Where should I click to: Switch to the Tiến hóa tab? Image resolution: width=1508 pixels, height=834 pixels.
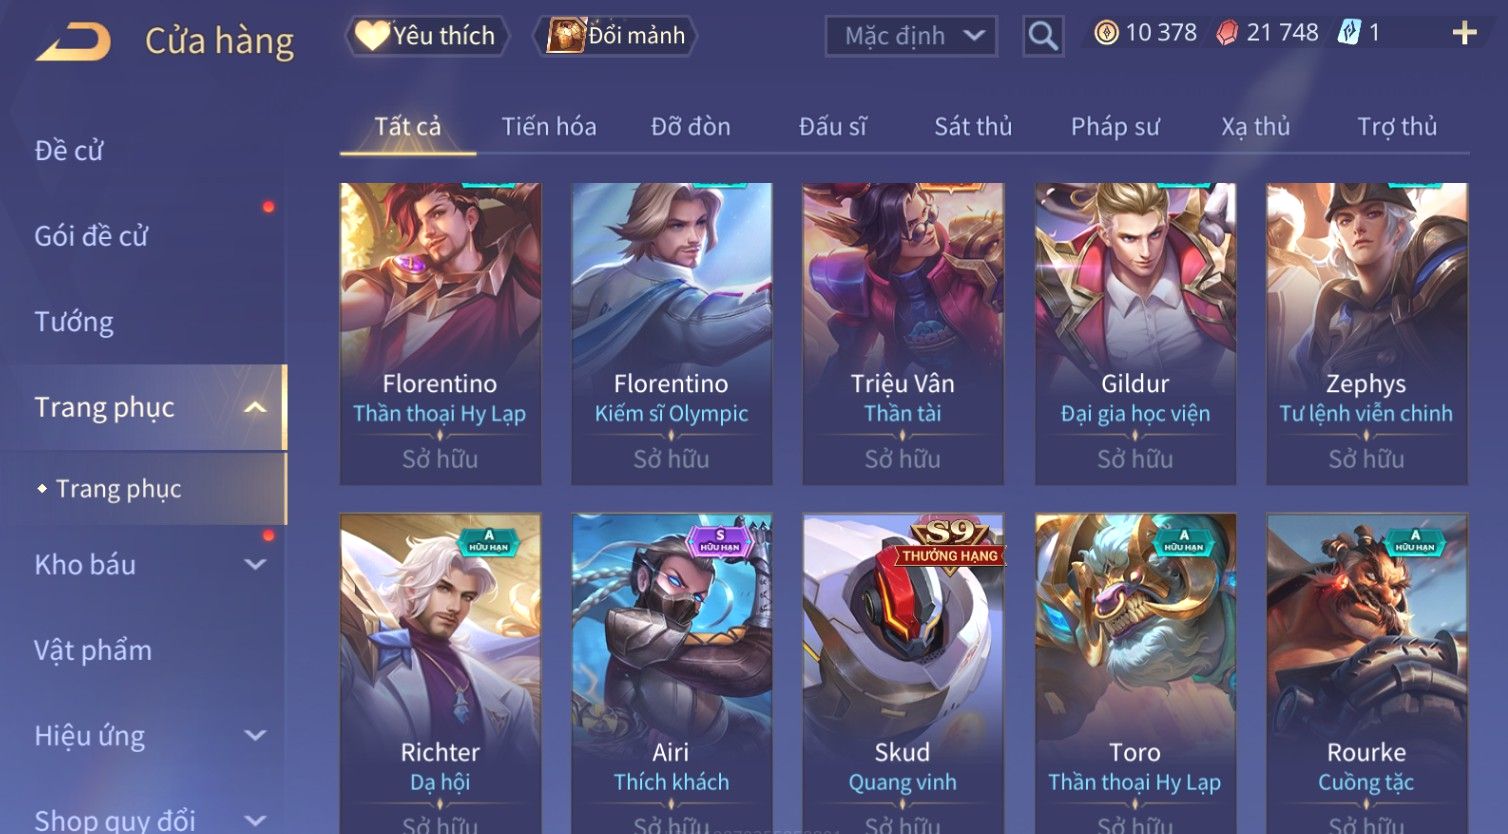[549, 127]
